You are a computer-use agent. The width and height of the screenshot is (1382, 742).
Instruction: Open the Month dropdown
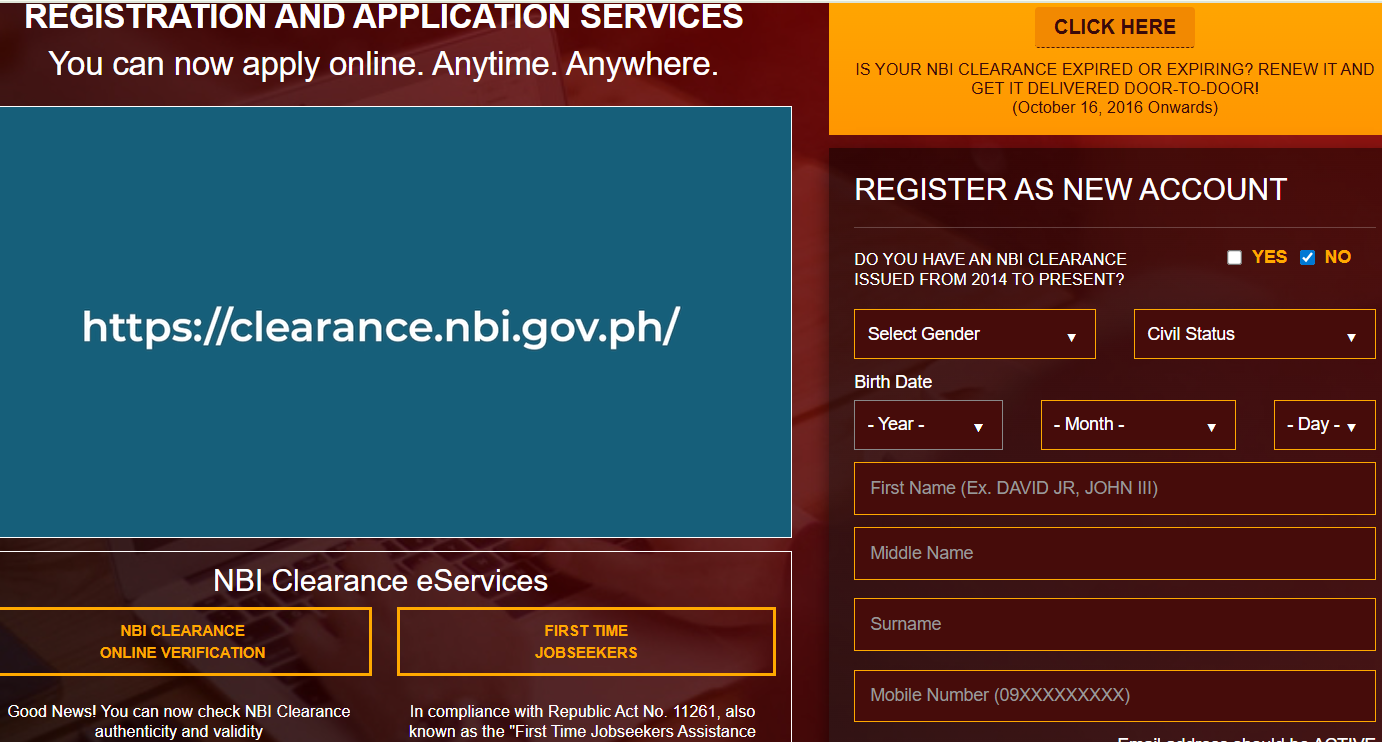(1137, 424)
